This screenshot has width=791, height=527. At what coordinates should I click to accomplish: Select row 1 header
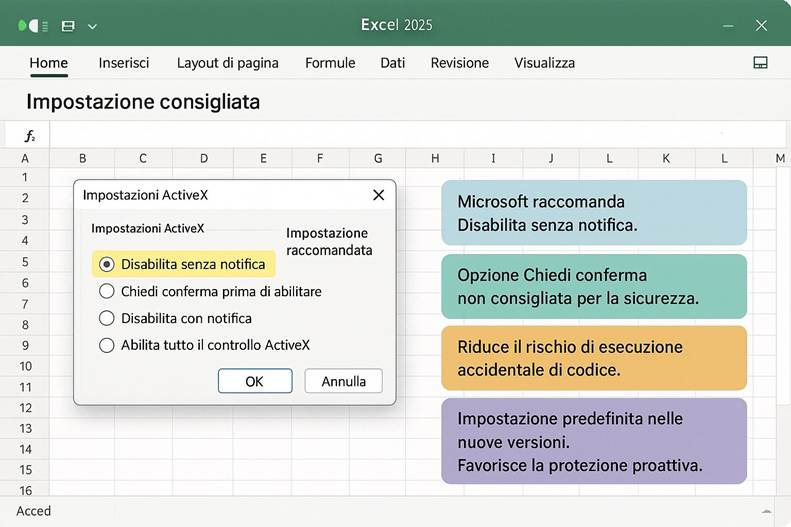coord(25,177)
